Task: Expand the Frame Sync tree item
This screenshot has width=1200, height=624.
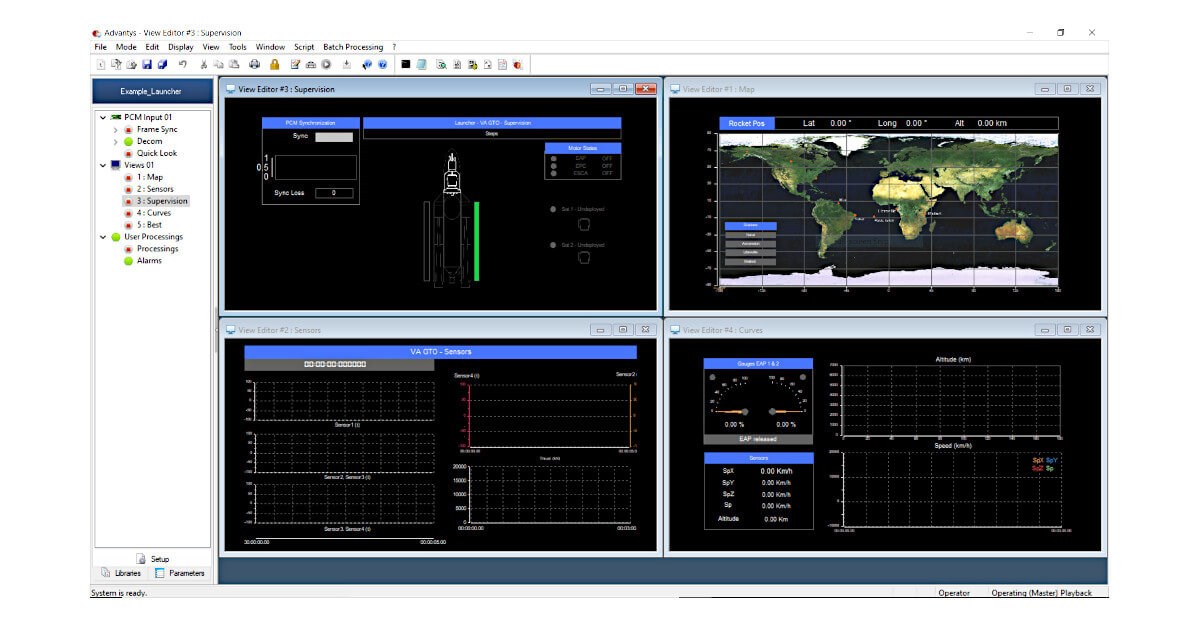Action: pyautogui.click(x=115, y=129)
